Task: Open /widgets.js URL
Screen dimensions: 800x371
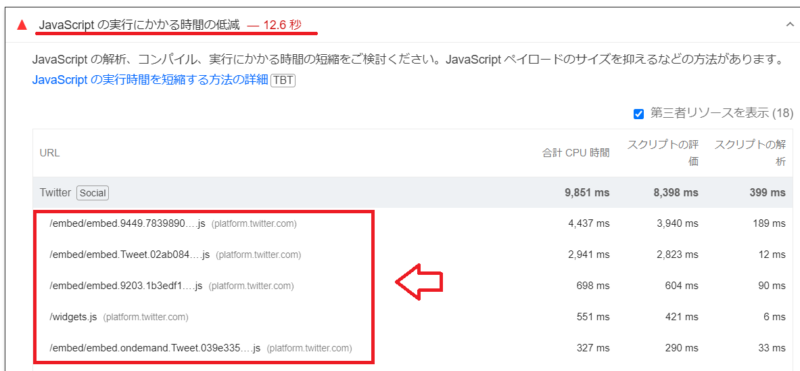Action: pyautogui.click(x=73, y=317)
